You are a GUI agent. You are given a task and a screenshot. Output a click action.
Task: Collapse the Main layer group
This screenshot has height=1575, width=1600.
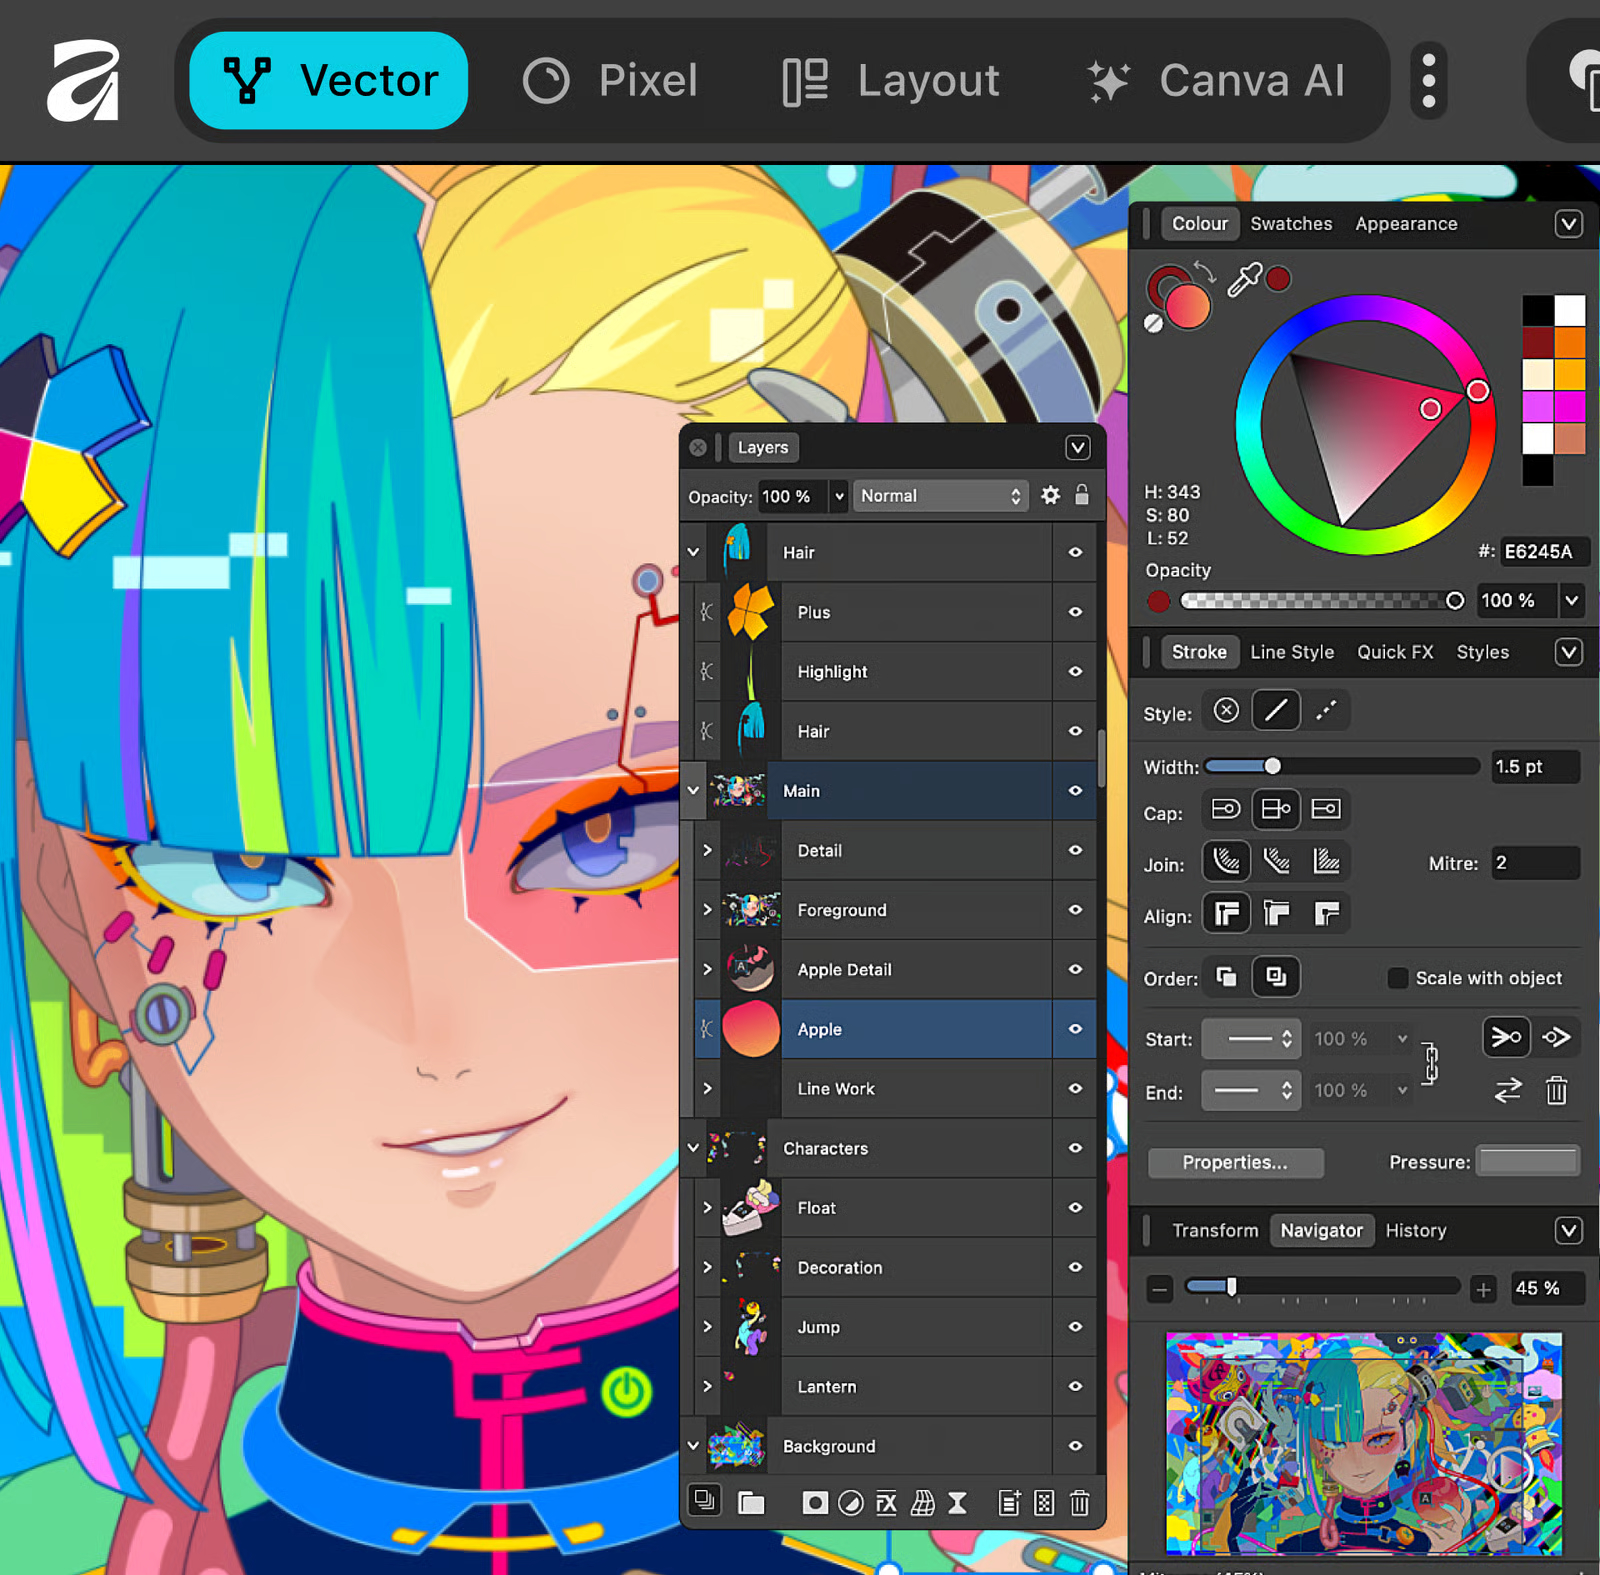(x=693, y=790)
